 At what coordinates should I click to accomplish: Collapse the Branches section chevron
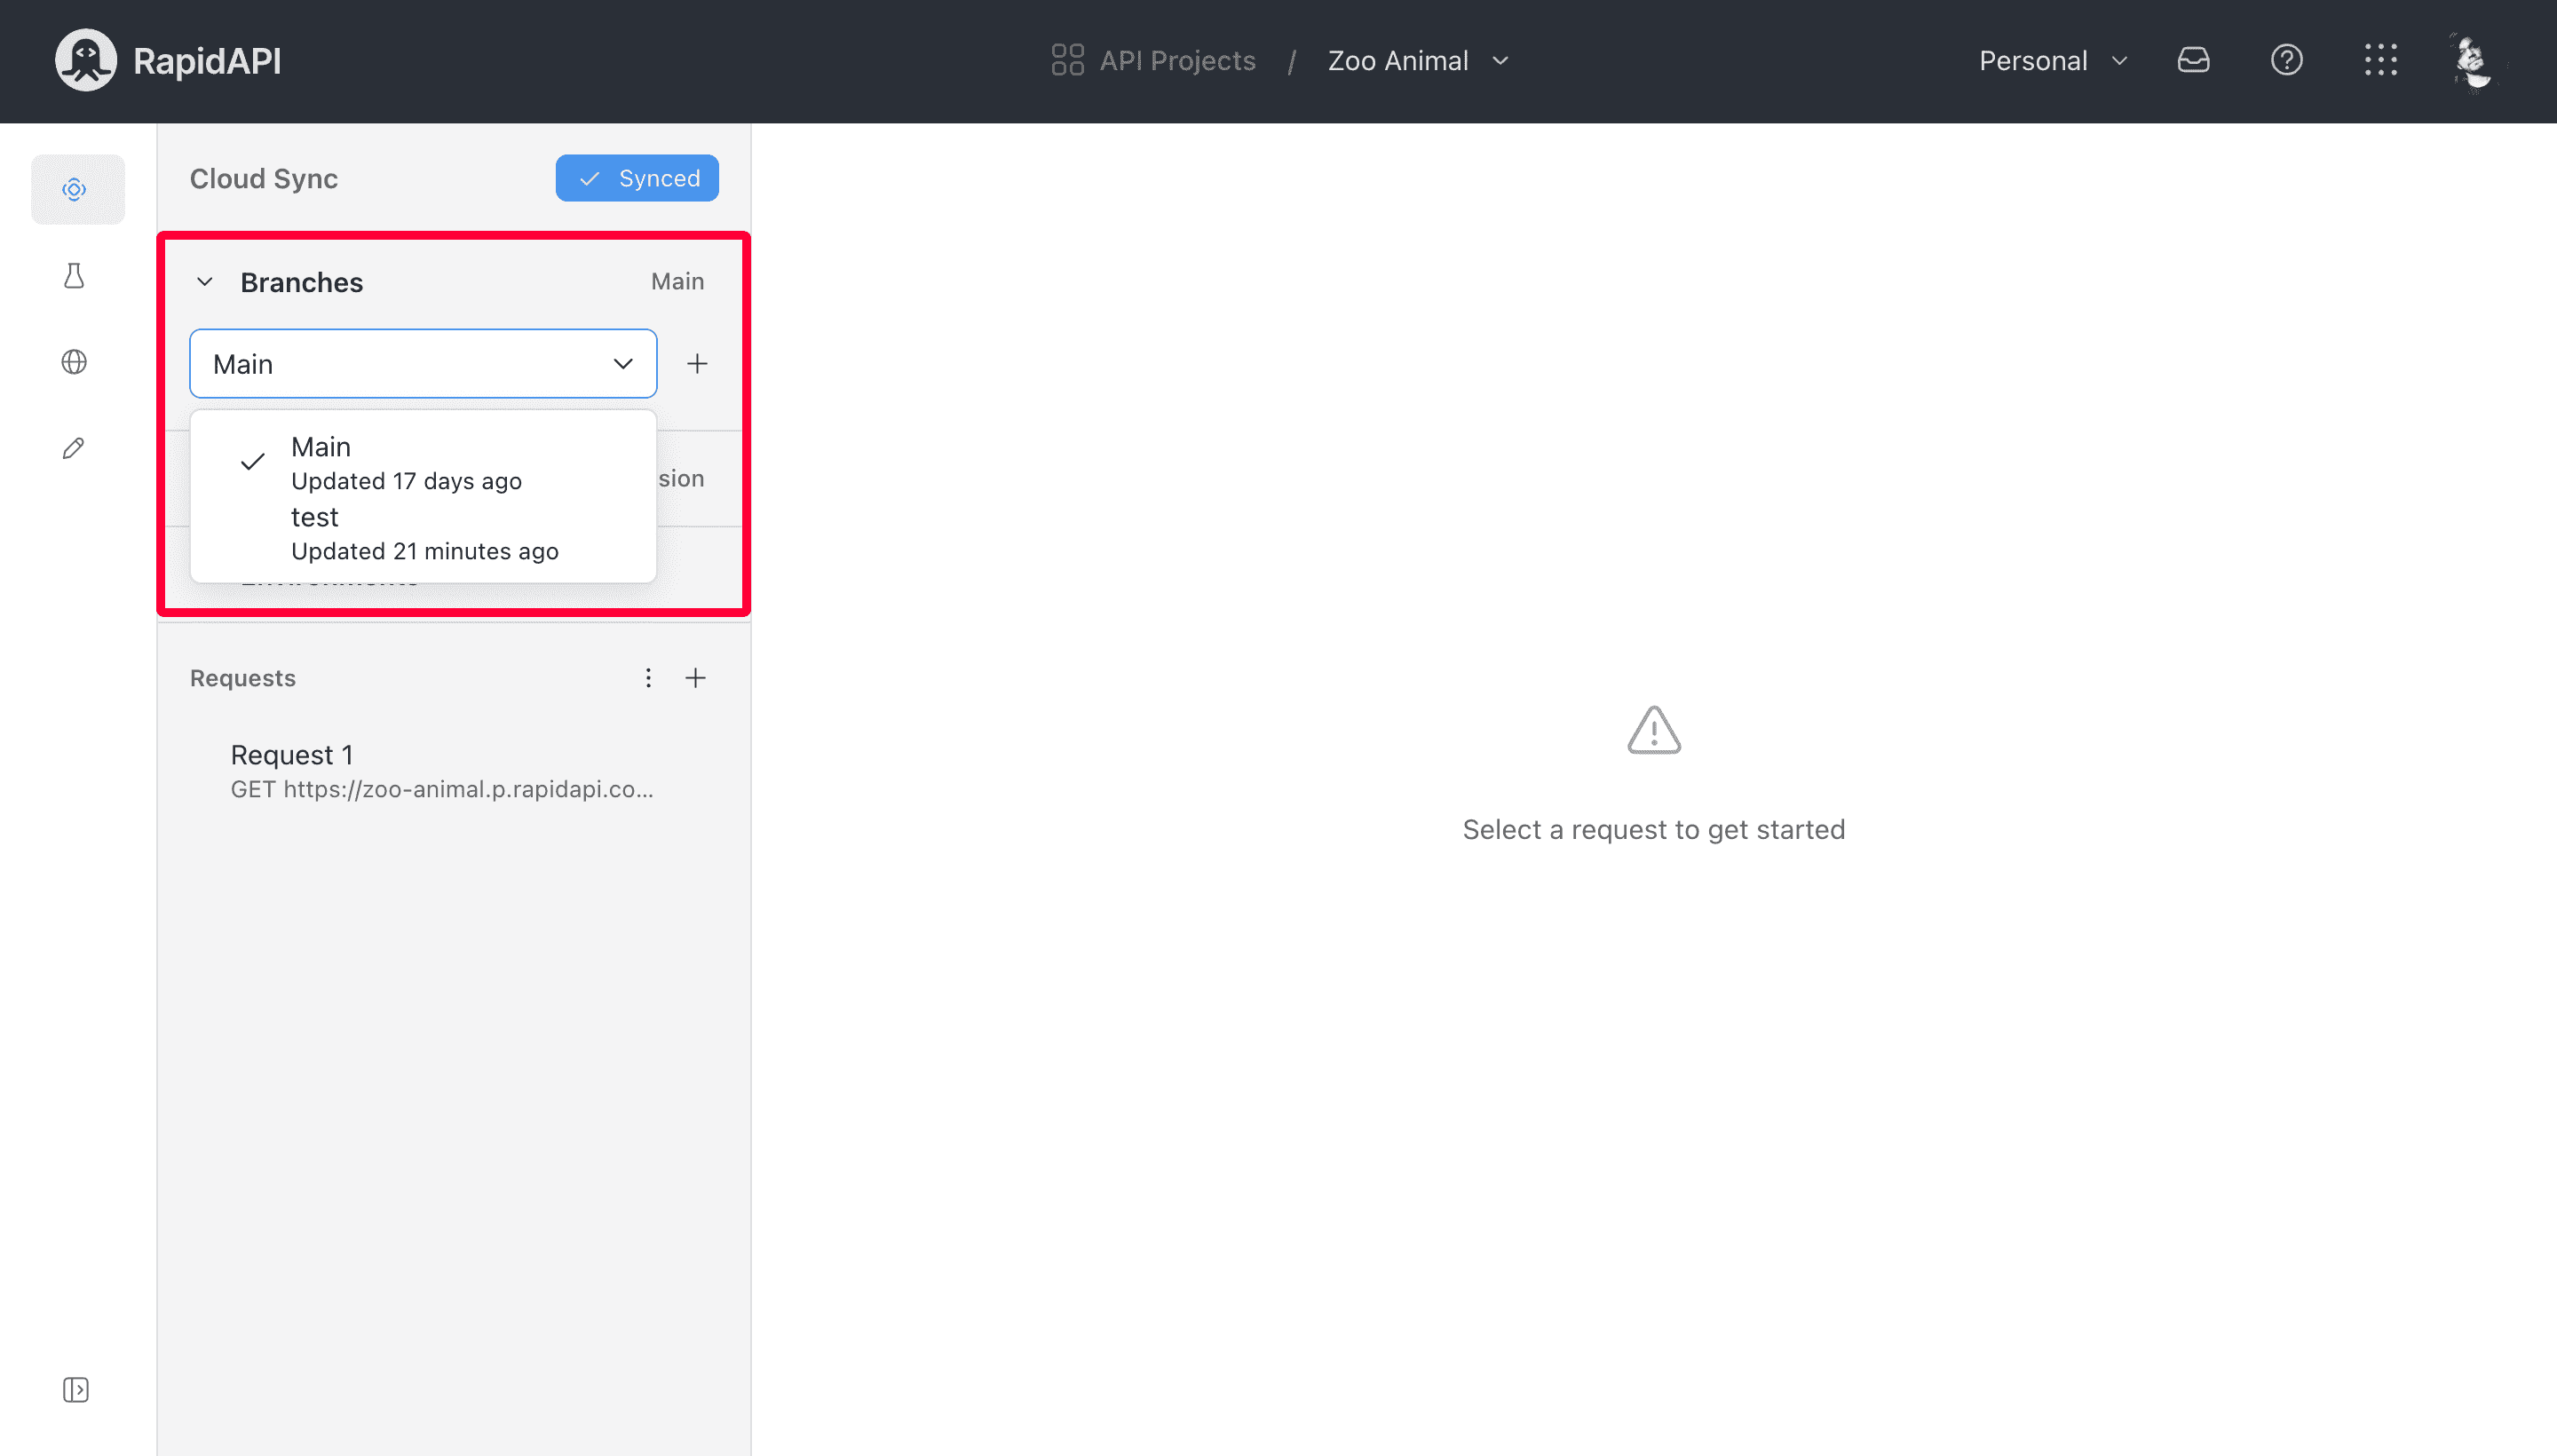pos(205,282)
